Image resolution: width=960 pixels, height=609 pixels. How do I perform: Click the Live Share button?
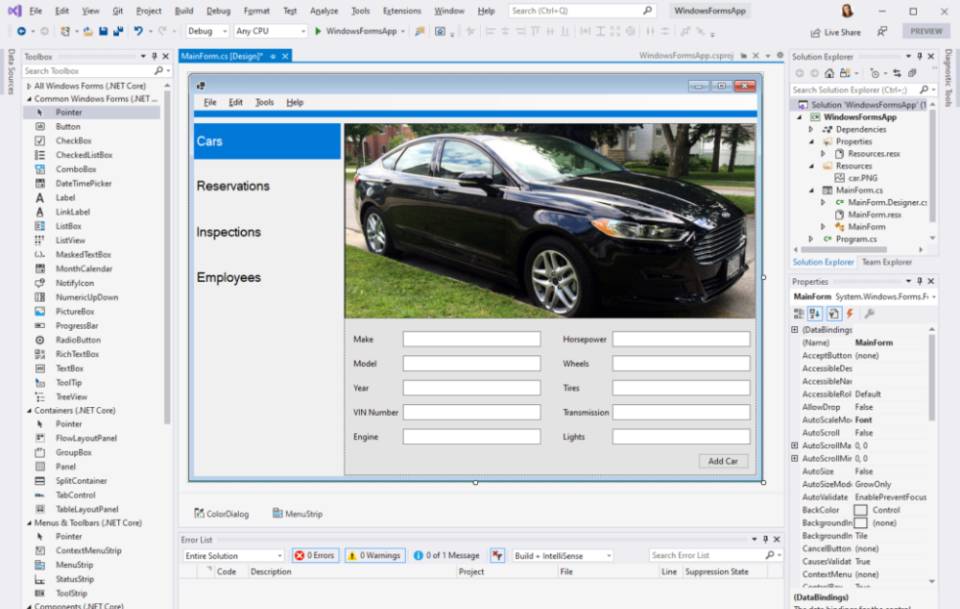(836, 32)
